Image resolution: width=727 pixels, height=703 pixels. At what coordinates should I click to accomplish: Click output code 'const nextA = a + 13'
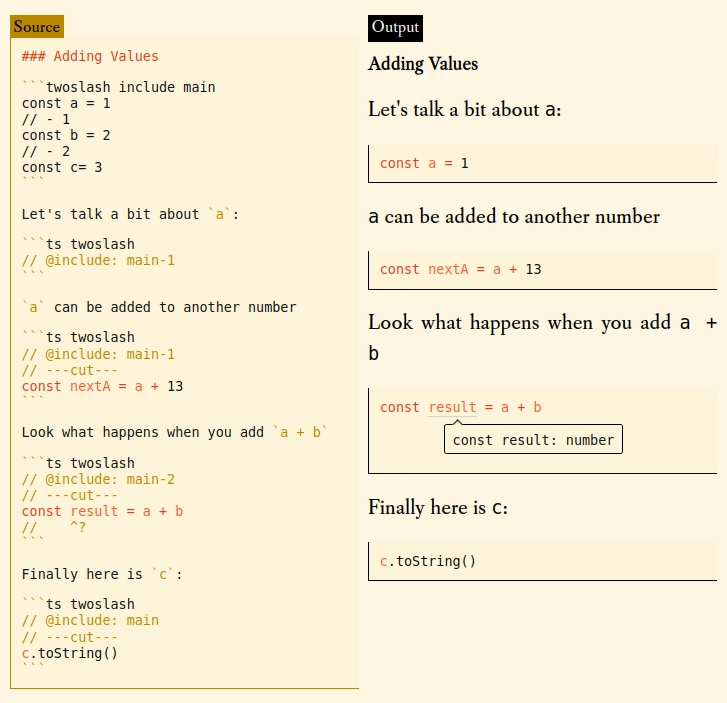point(460,269)
